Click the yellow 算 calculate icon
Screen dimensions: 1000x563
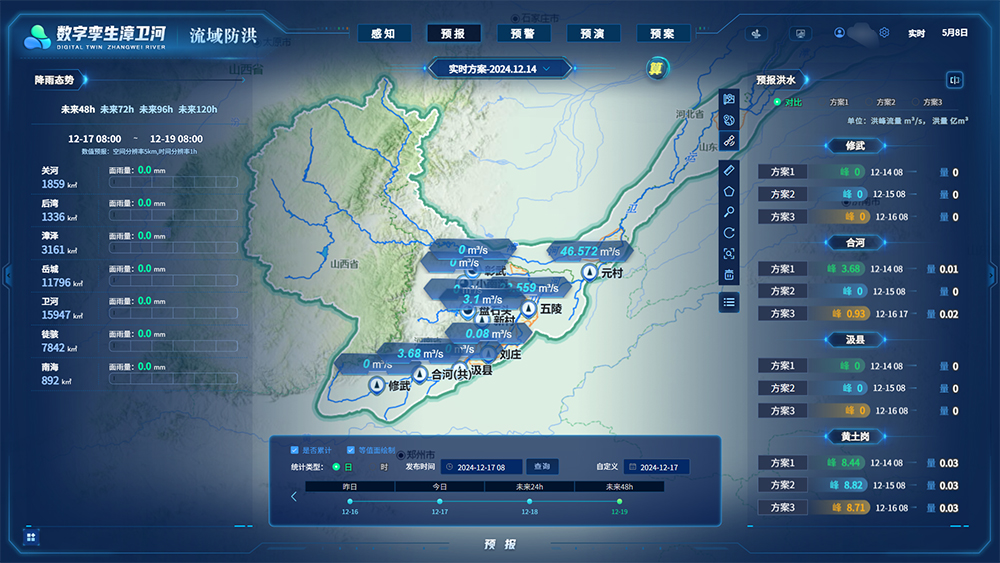[656, 68]
